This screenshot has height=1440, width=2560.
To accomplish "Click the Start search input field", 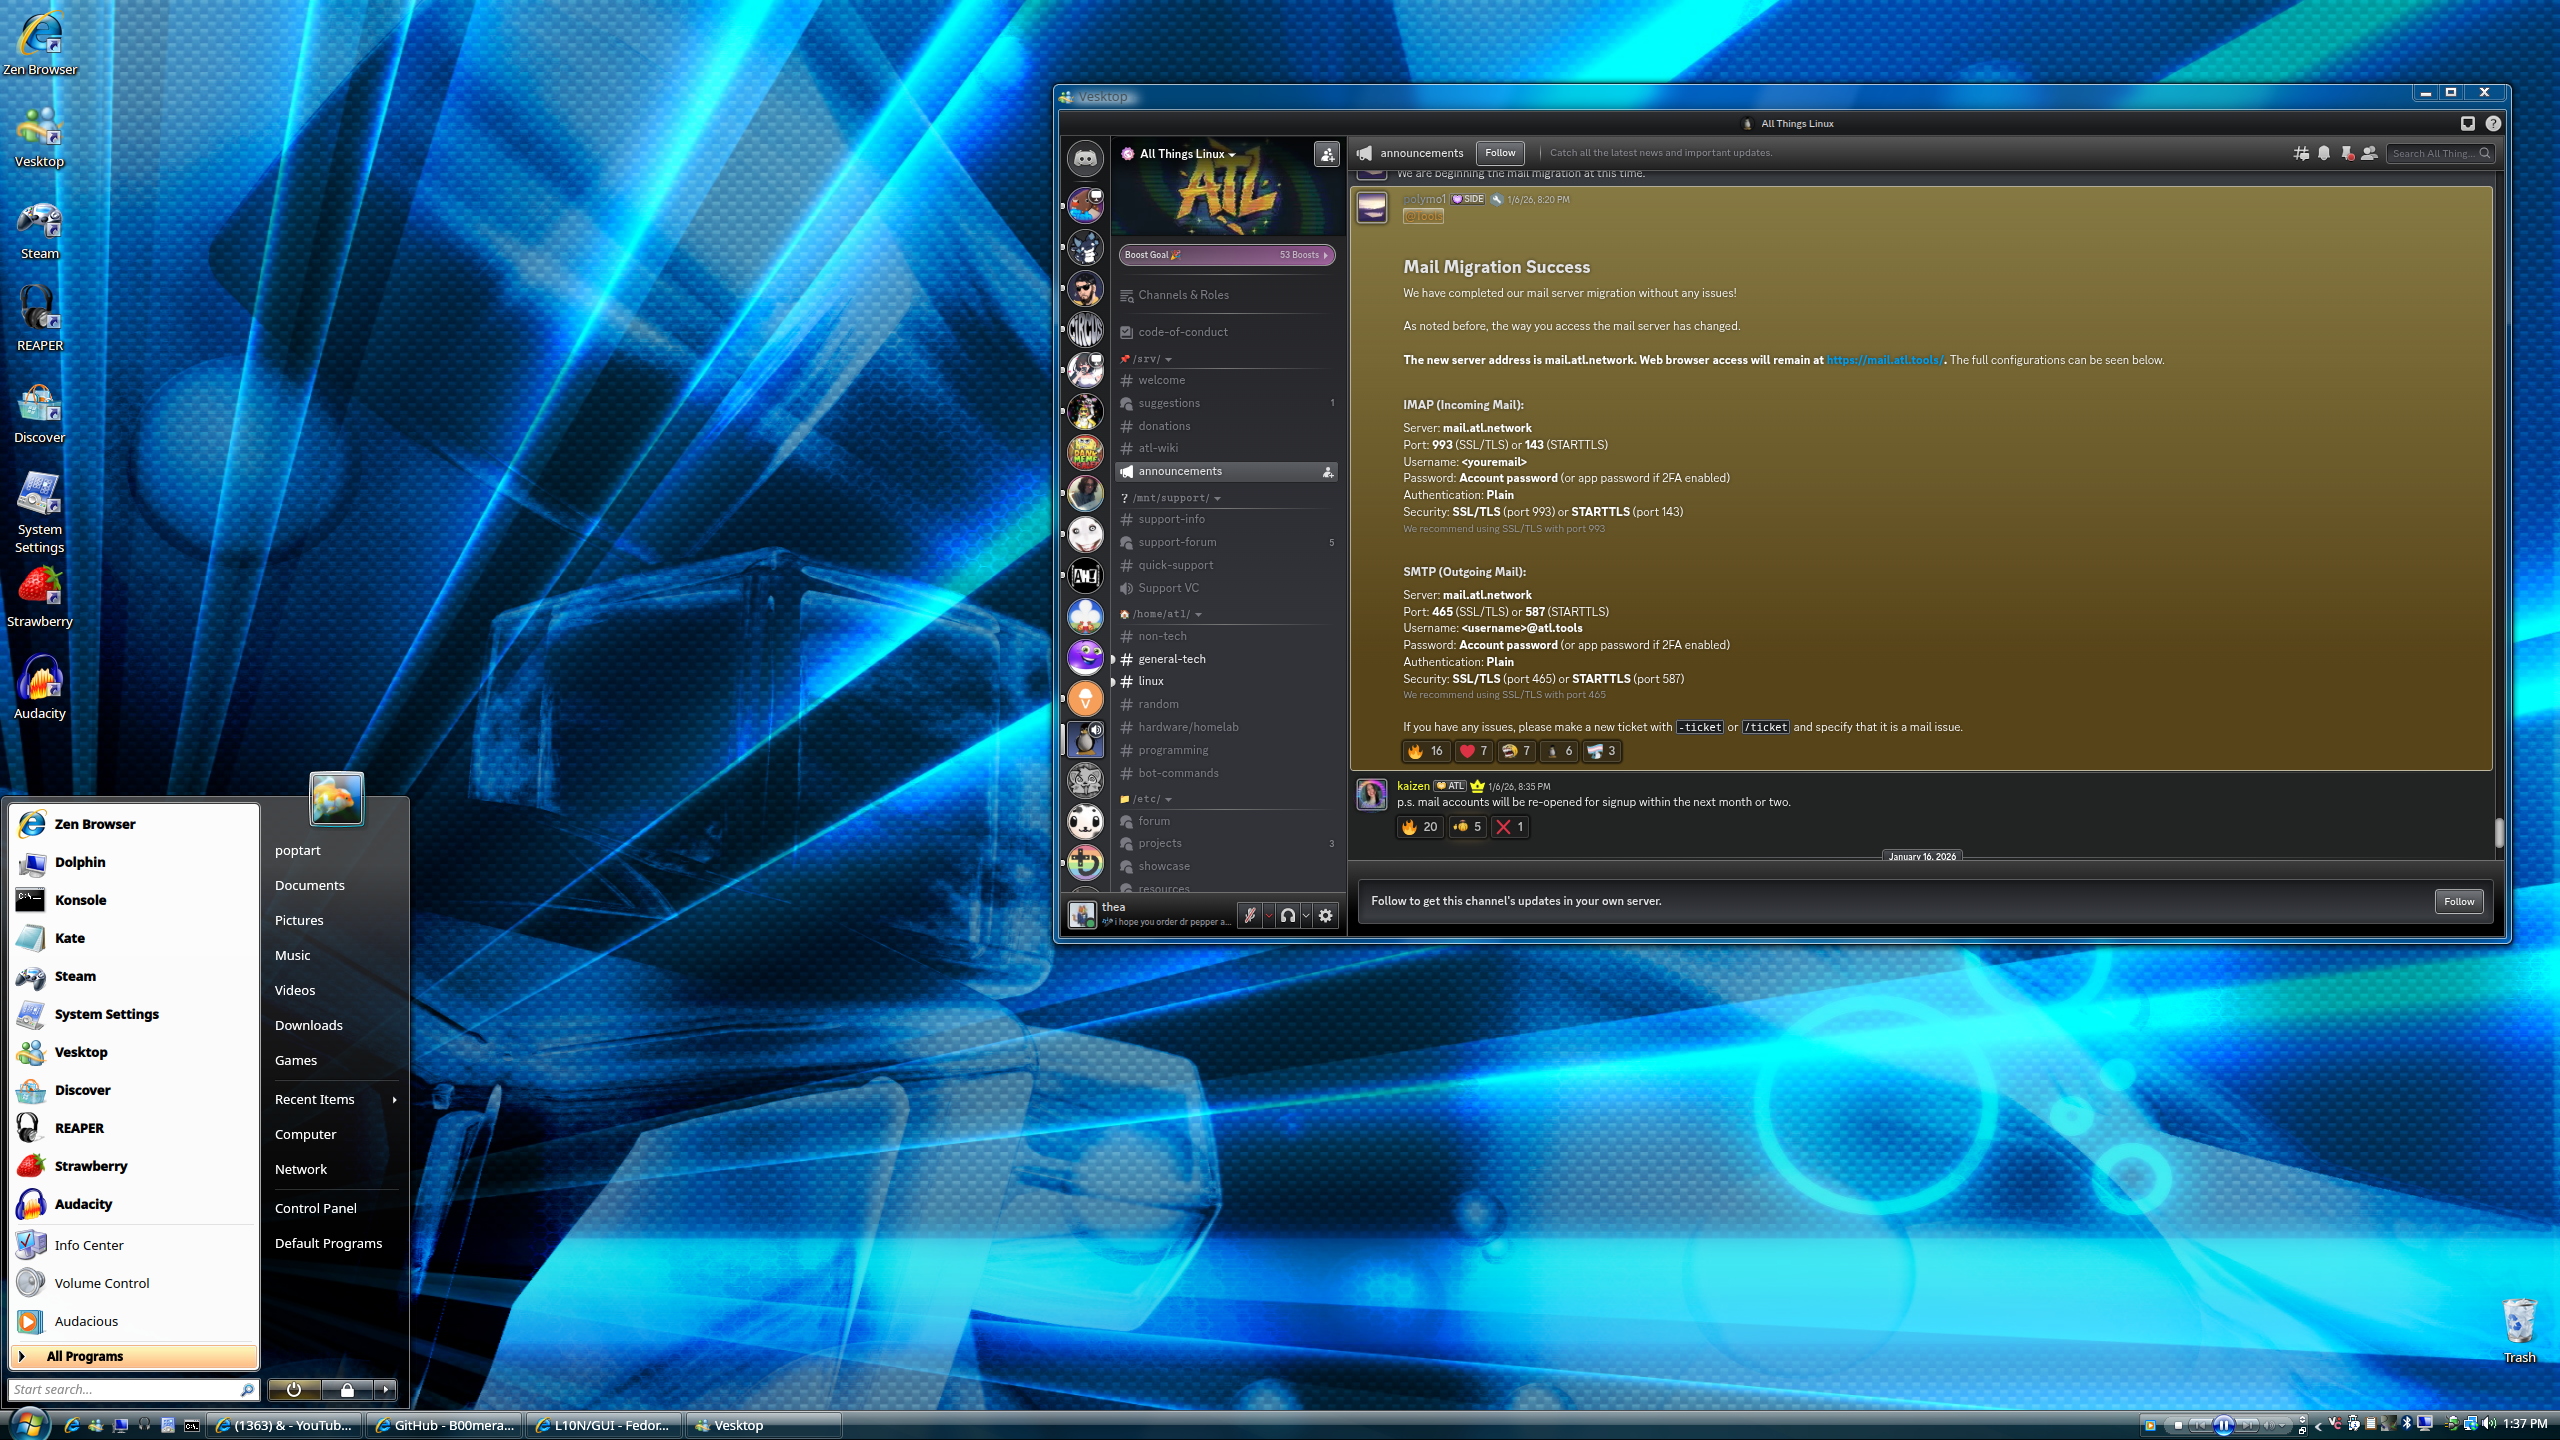I will tap(134, 1389).
